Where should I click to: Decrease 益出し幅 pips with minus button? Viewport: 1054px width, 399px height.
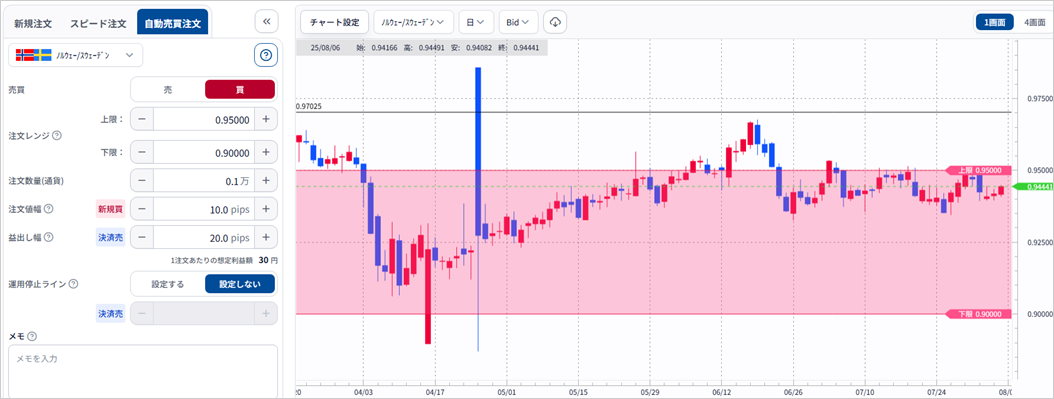[141, 237]
